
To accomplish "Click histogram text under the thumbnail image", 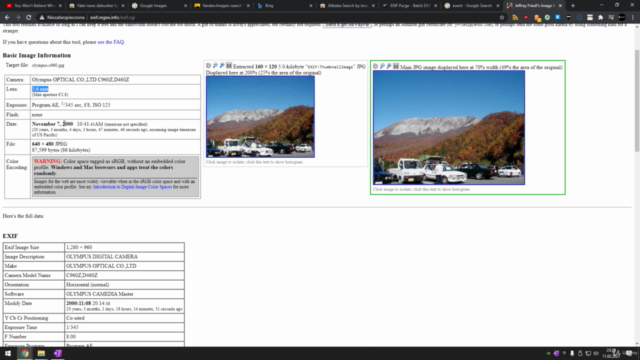I will pyautogui.click(x=254, y=162).
